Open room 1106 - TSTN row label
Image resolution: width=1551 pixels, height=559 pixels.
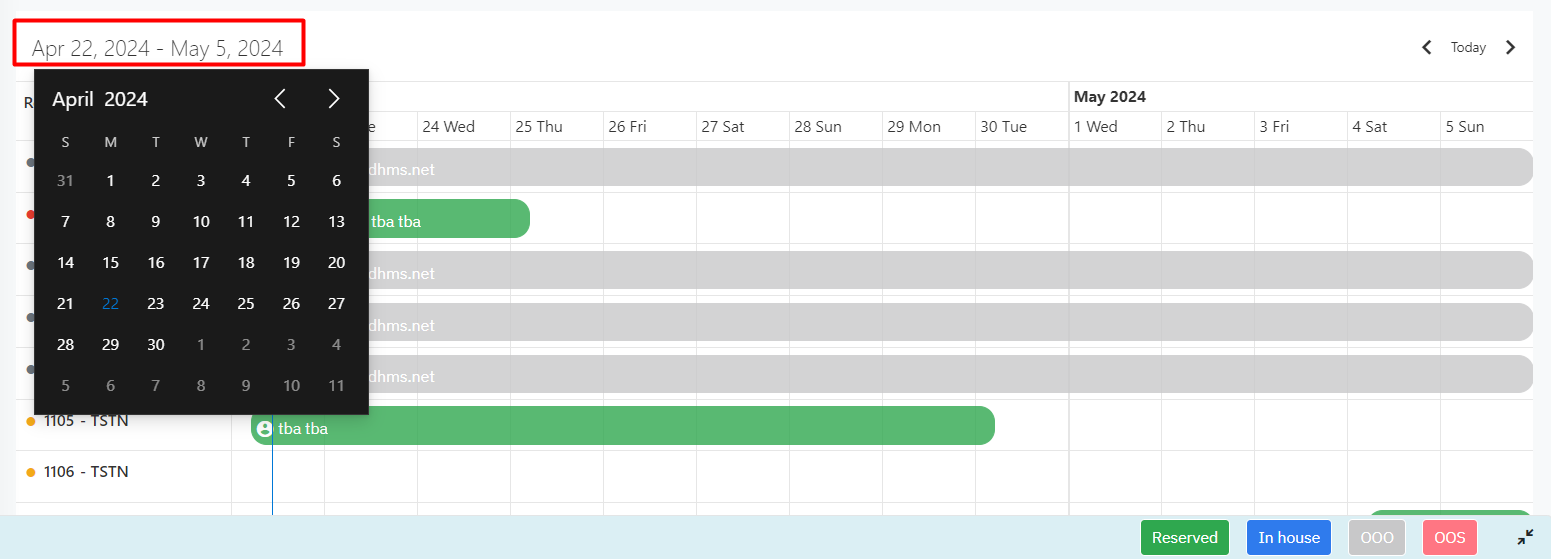click(x=86, y=472)
